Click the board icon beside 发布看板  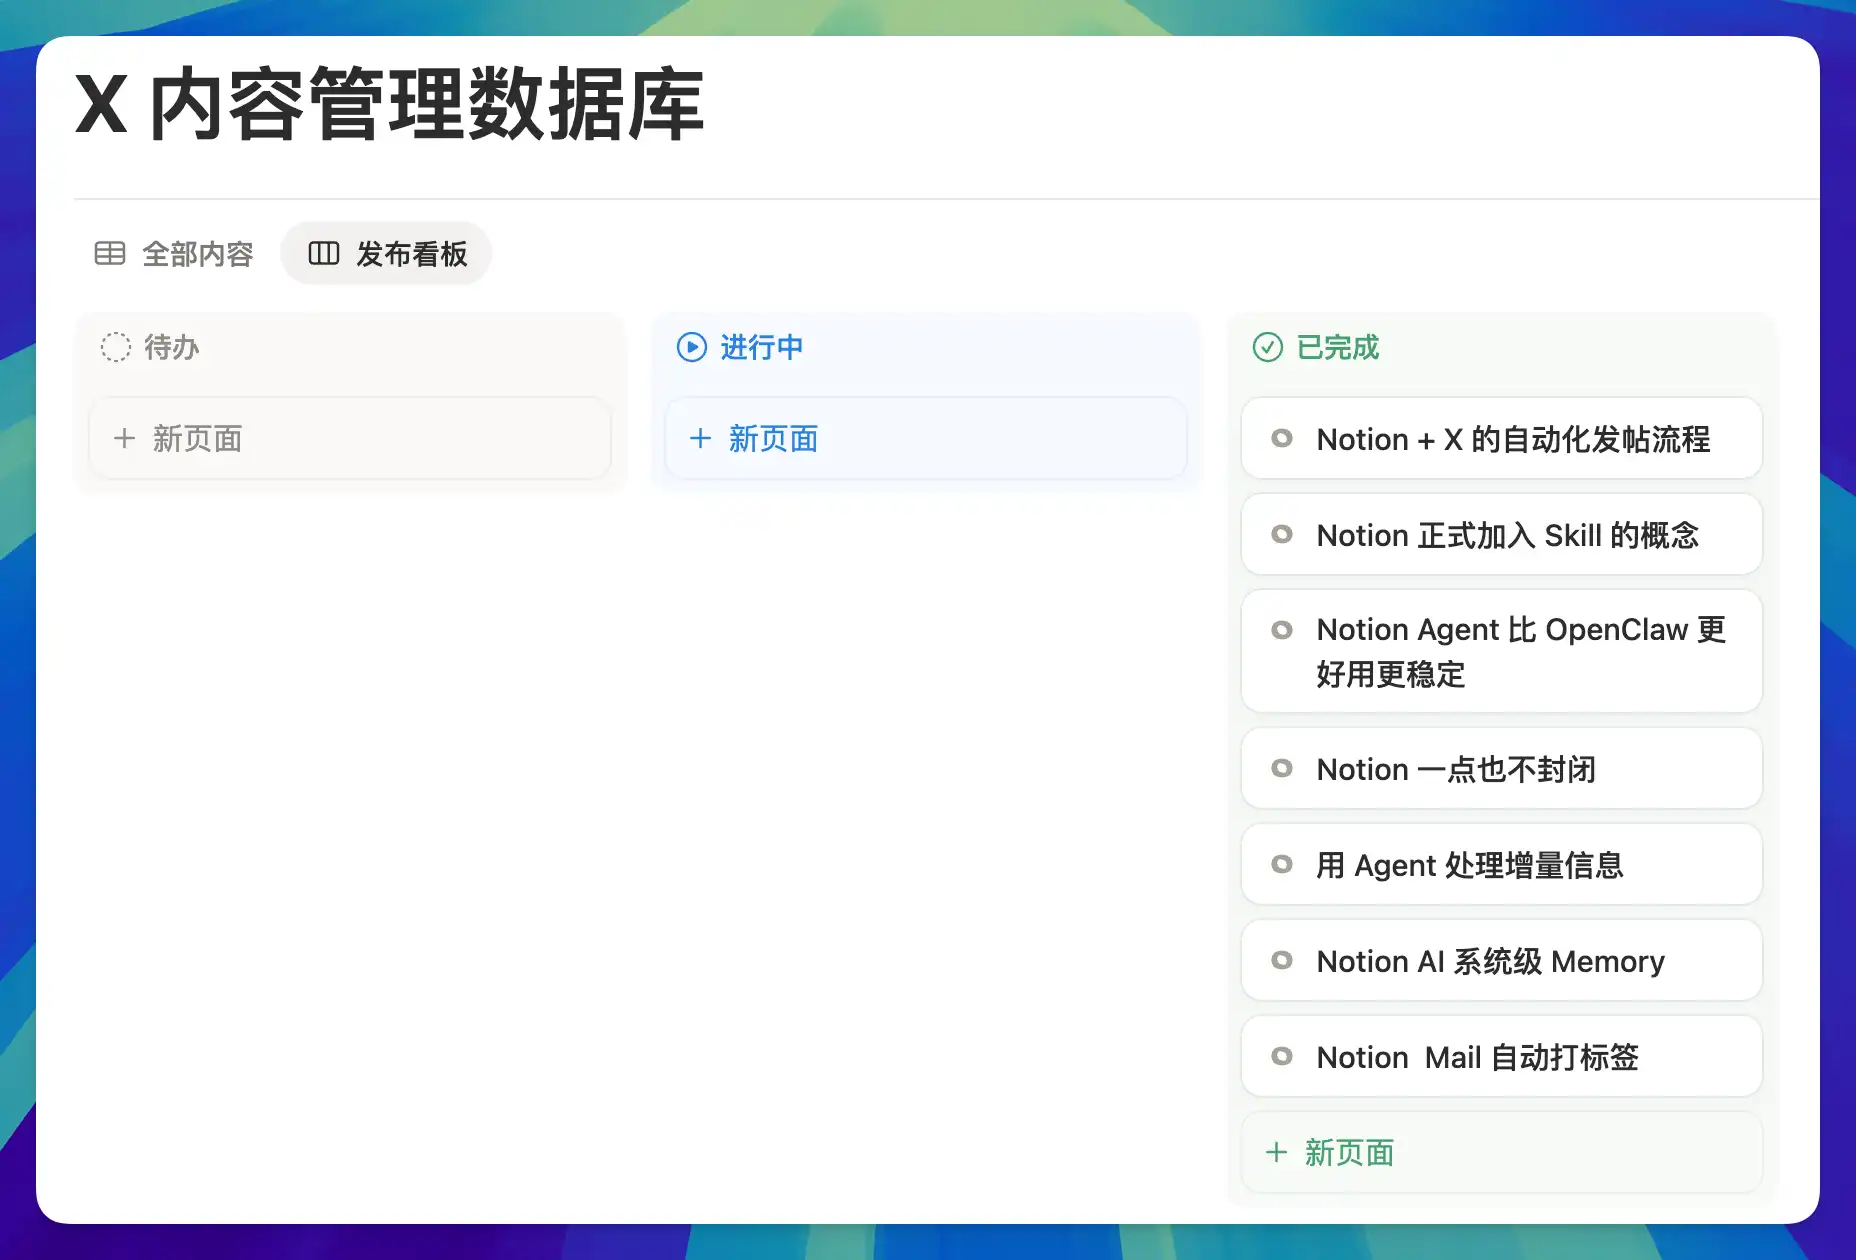pos(323,254)
